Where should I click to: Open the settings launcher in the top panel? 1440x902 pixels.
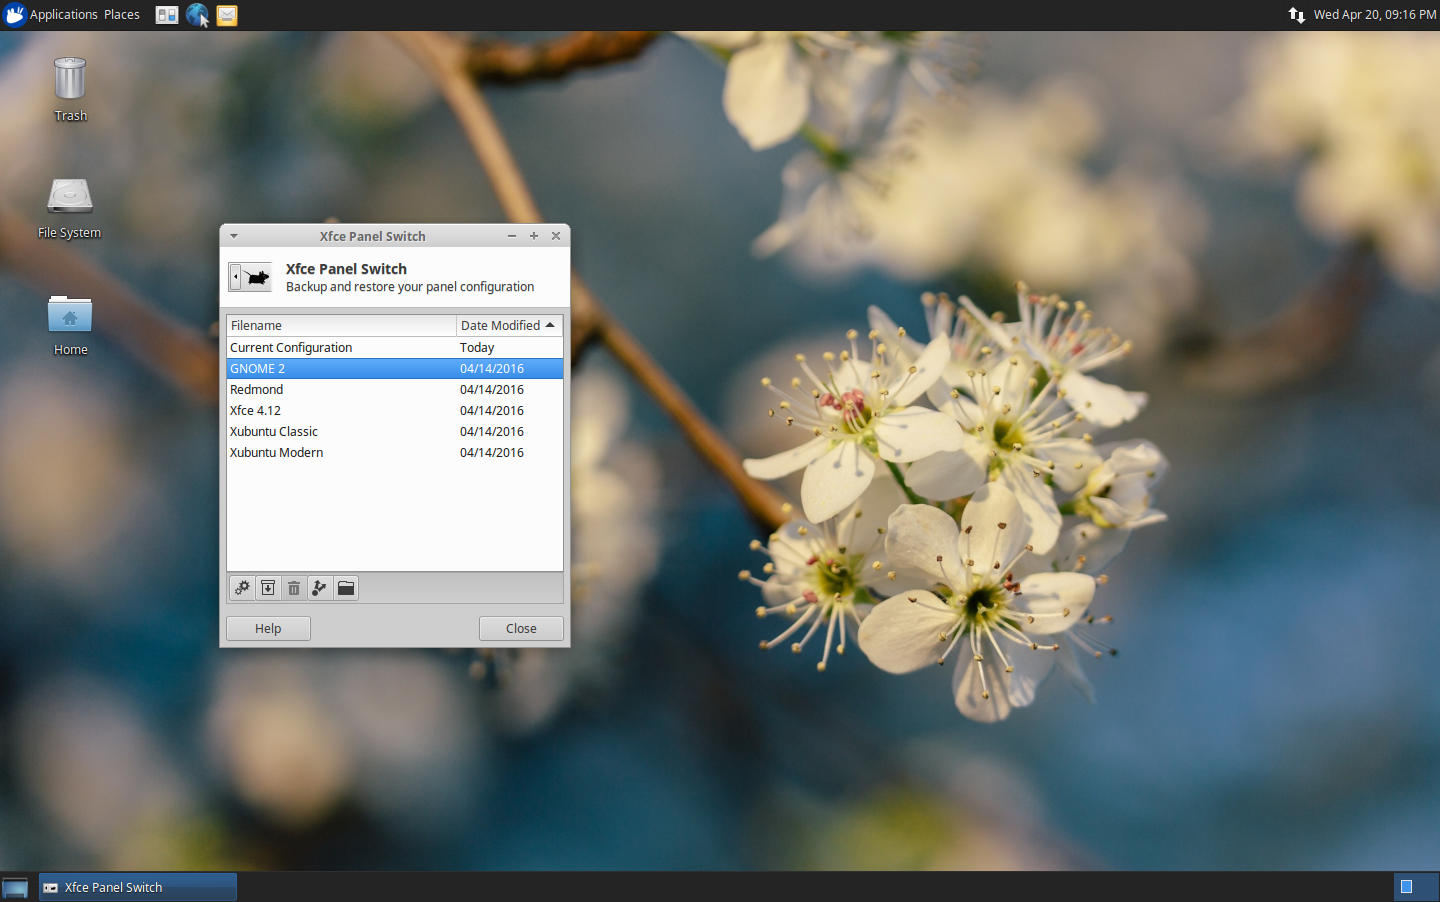coord(166,15)
